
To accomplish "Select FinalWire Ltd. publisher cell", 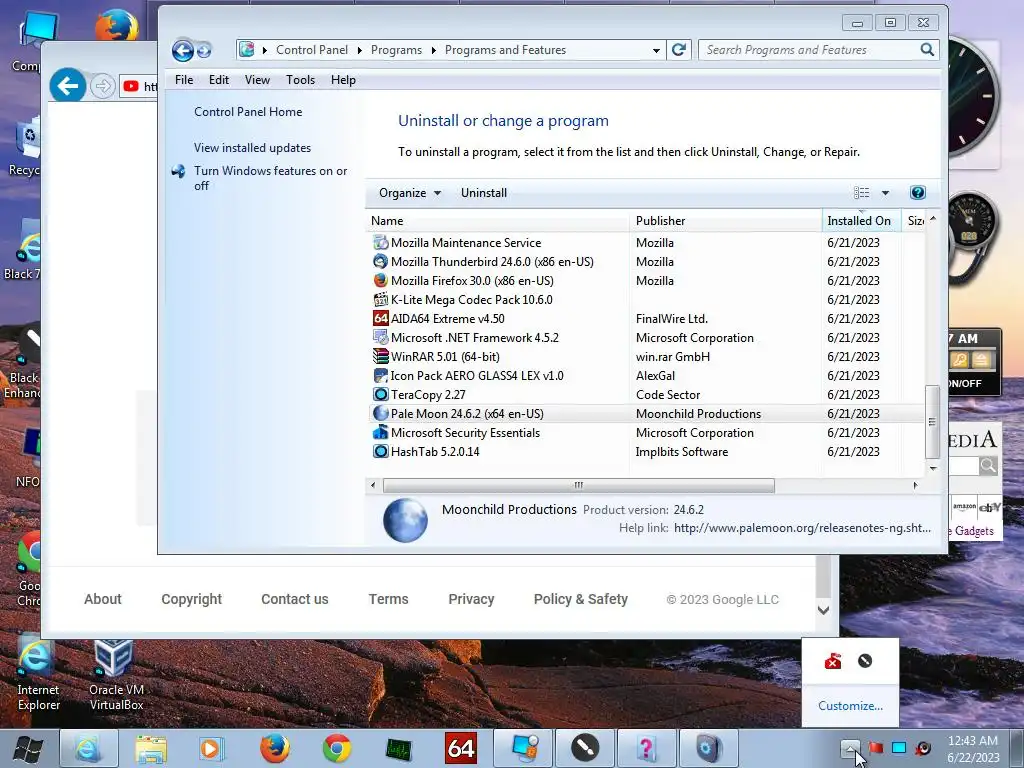I will [x=672, y=319].
